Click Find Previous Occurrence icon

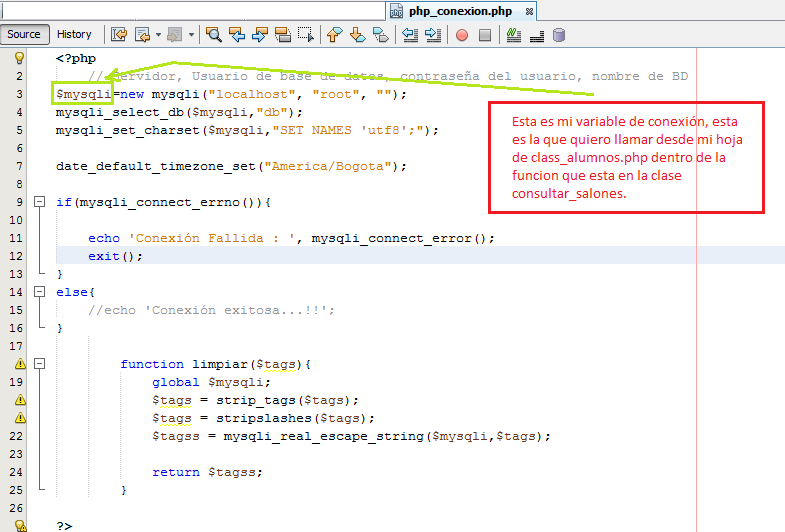237,35
